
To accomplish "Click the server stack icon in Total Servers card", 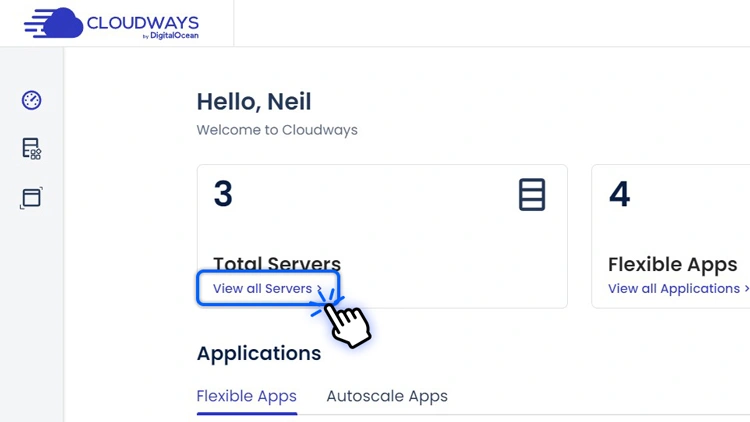I will tap(532, 195).
